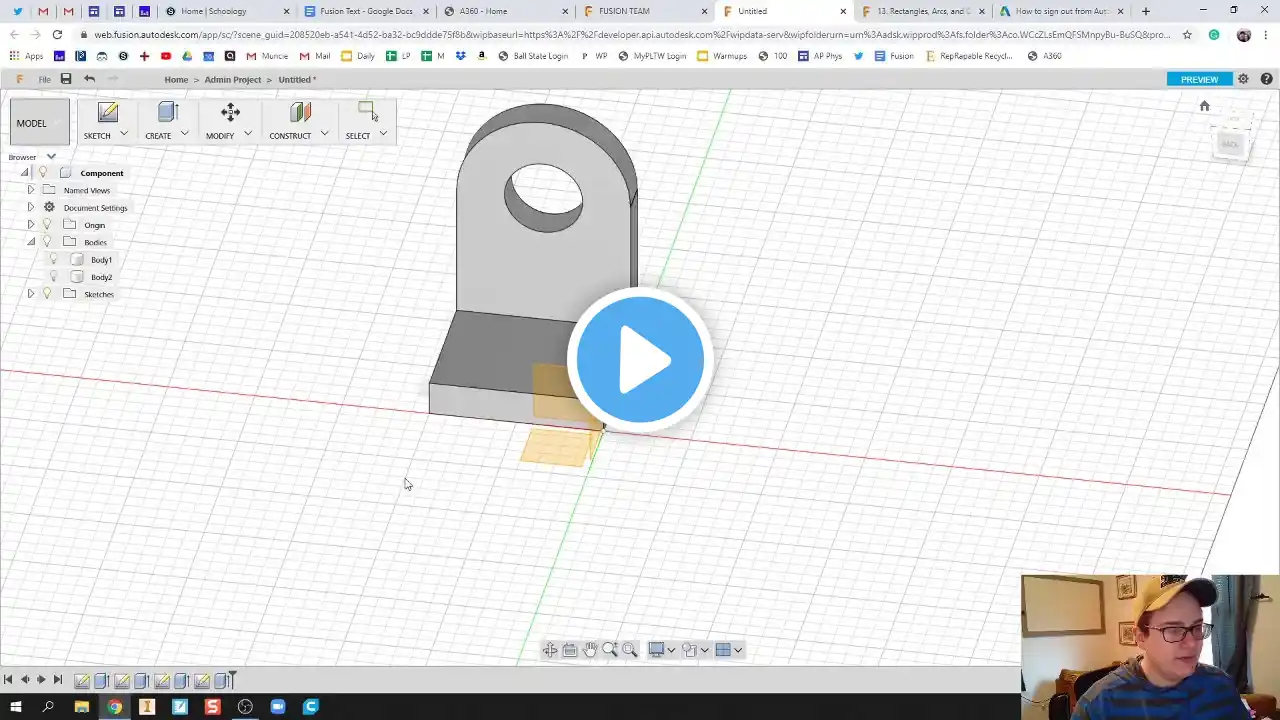Click the Sketch pencil tool icon

[x=107, y=112]
